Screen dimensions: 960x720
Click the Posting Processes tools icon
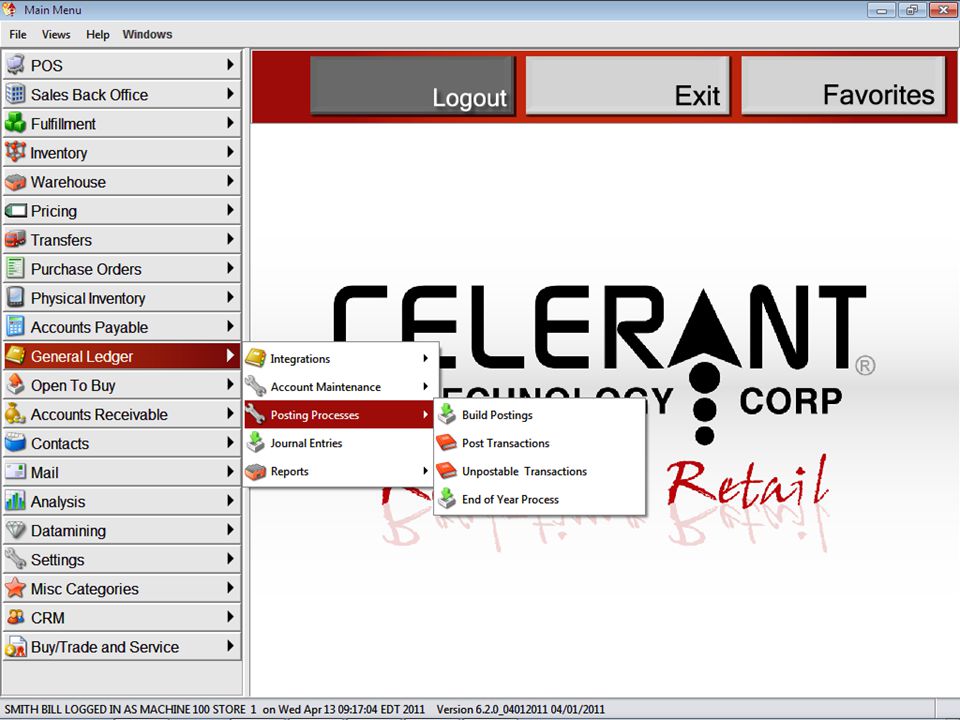pyautogui.click(x=255, y=414)
